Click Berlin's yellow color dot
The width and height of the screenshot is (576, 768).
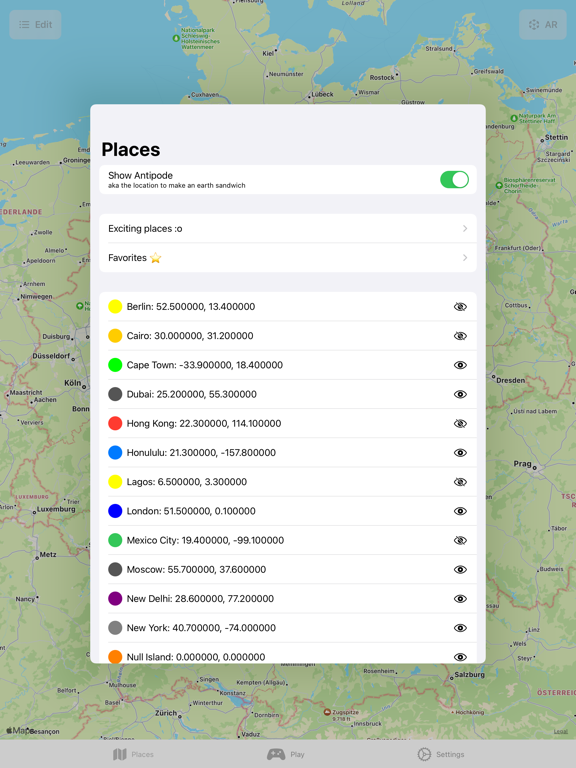pyautogui.click(x=115, y=307)
